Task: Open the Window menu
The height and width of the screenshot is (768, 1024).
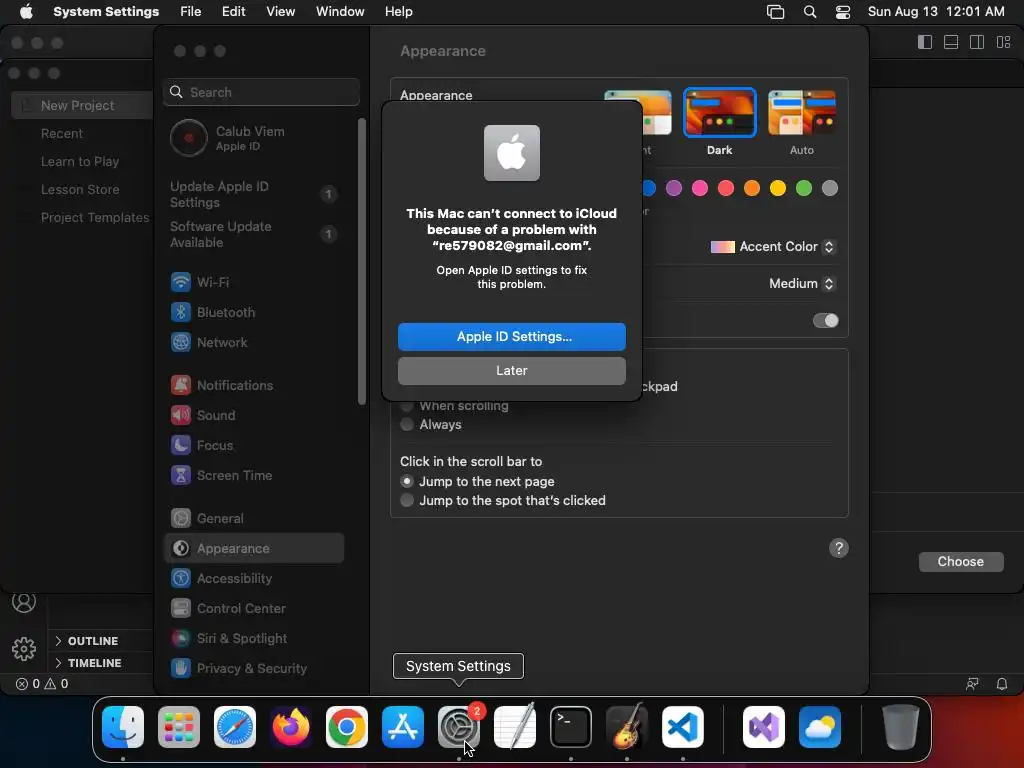Action: pyautogui.click(x=340, y=12)
